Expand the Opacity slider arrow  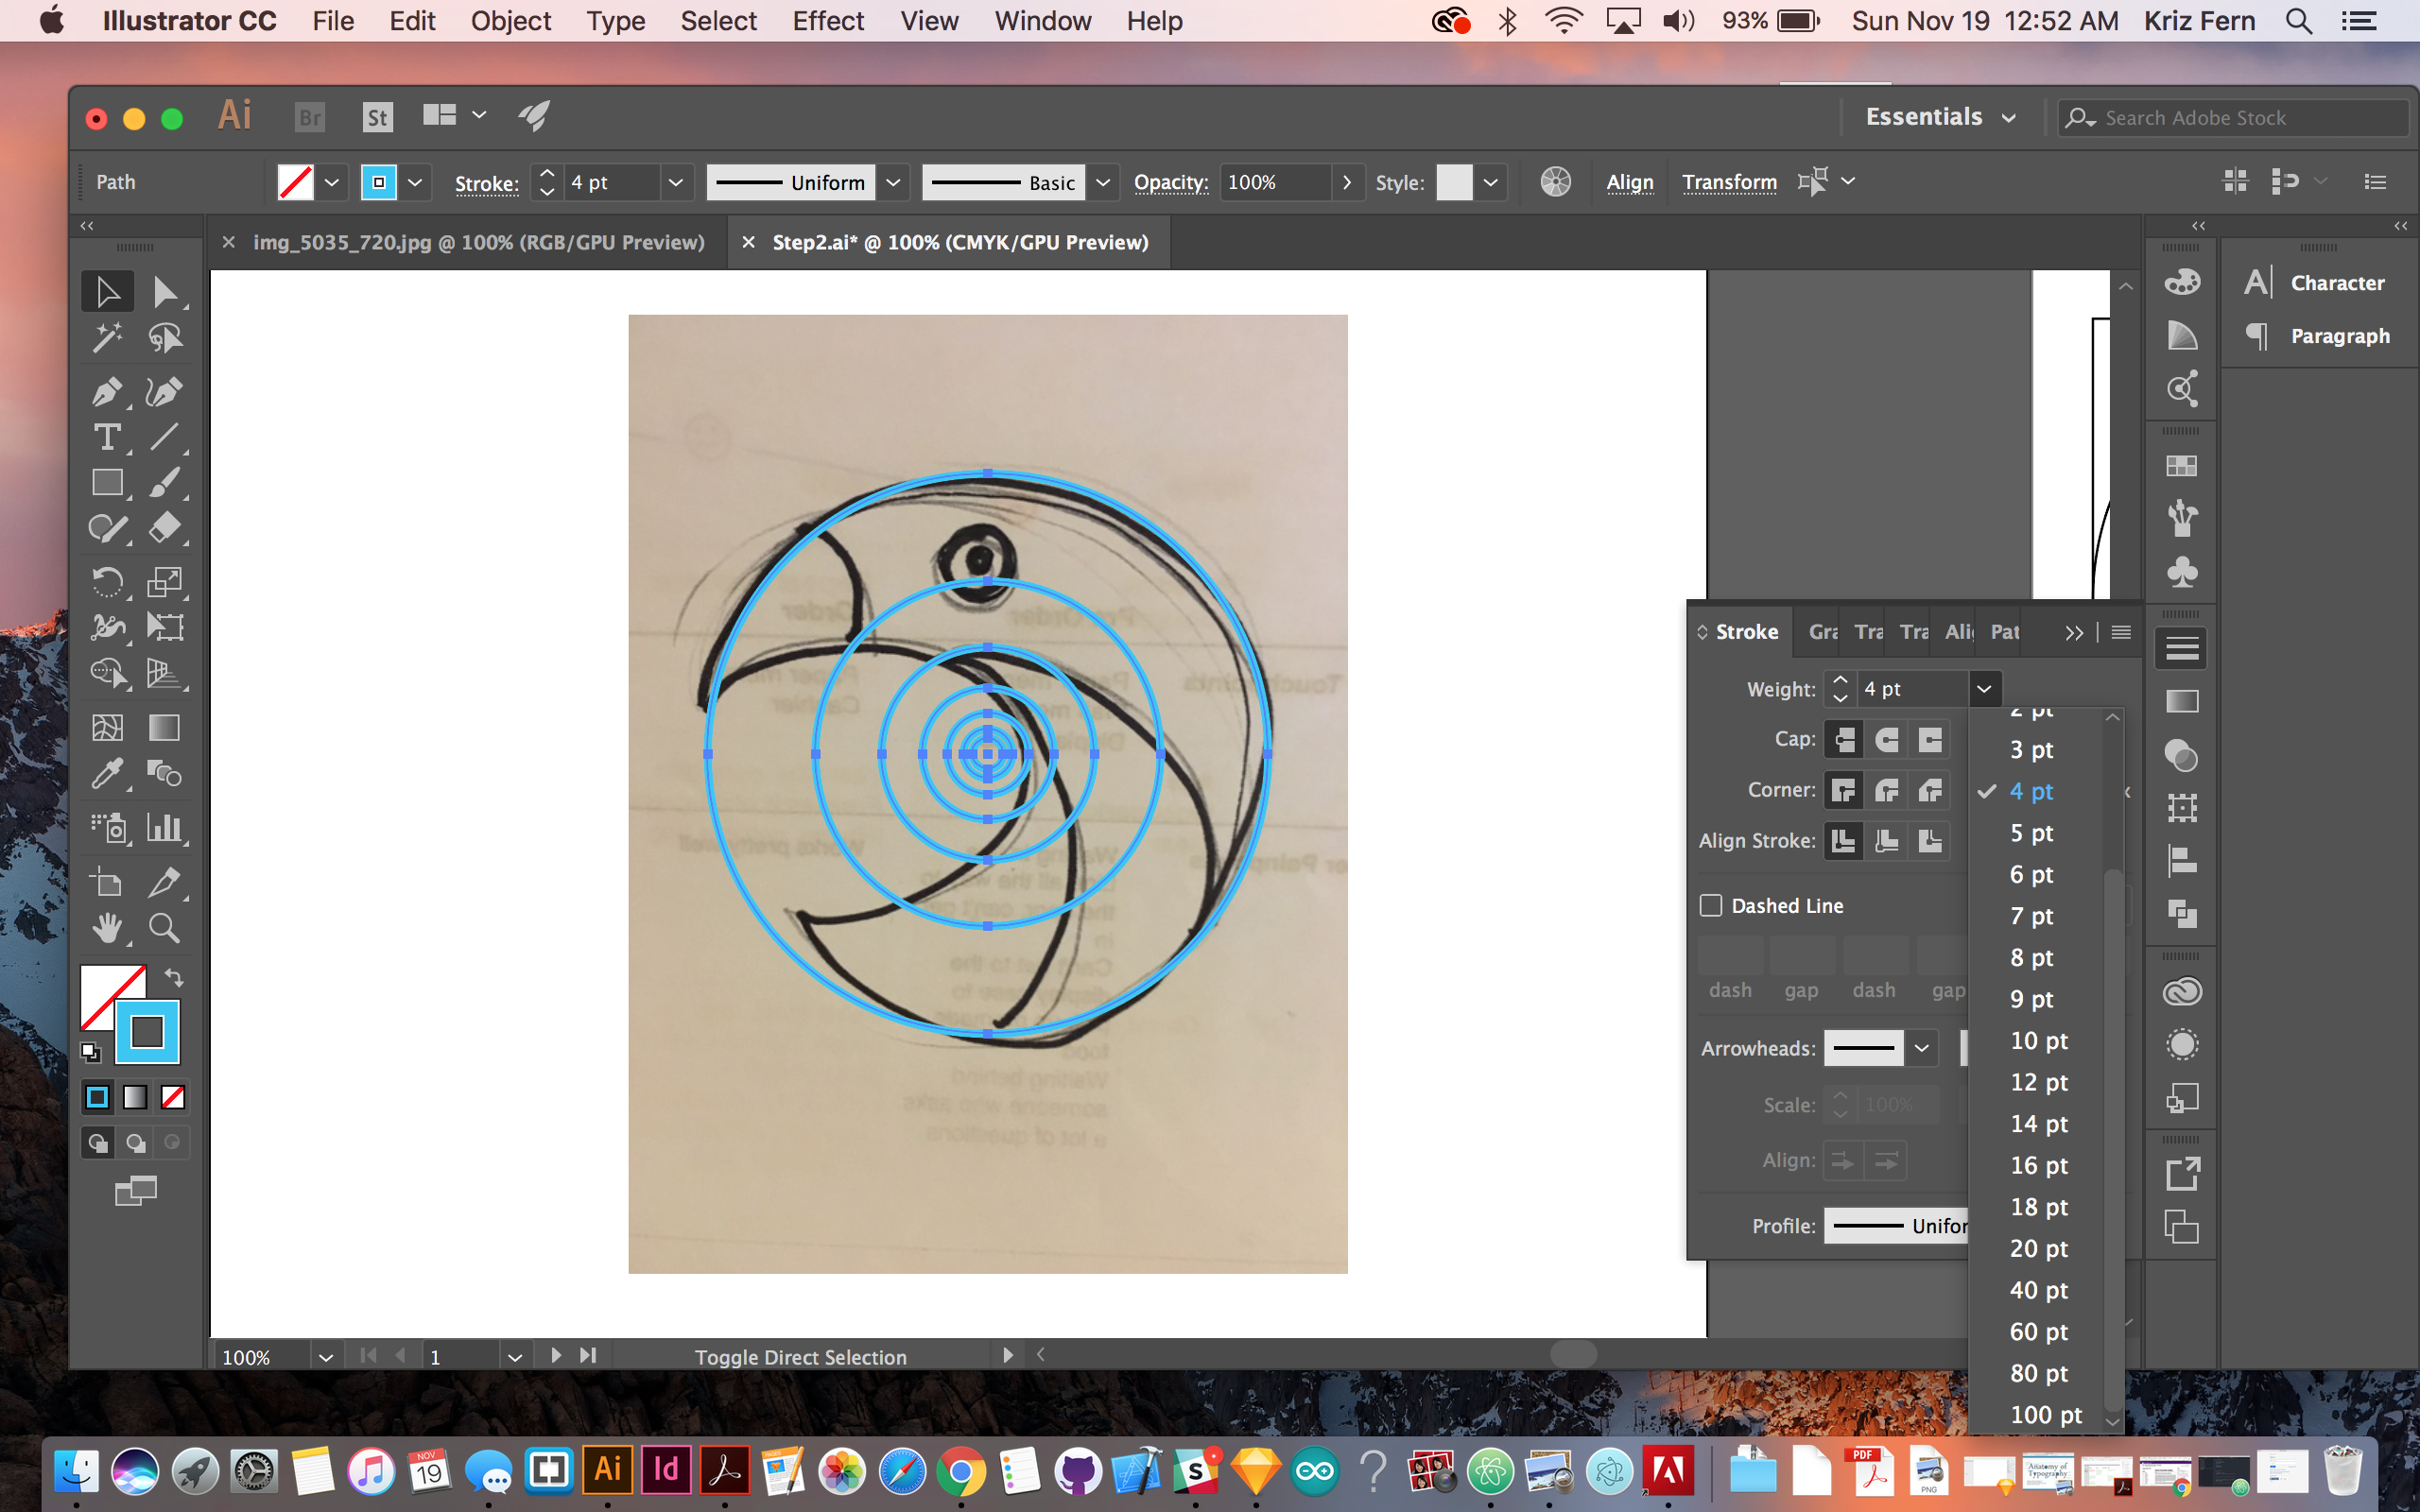coord(1347,182)
